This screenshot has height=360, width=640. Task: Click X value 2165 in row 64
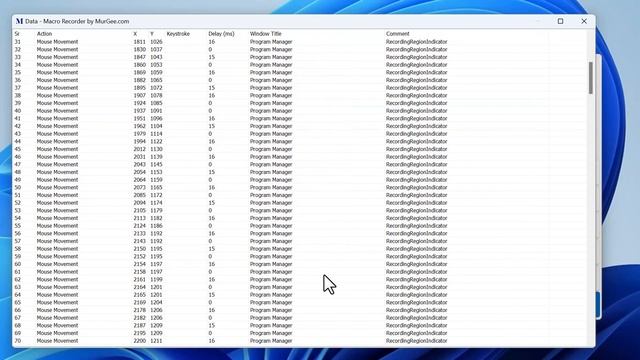tap(140, 295)
